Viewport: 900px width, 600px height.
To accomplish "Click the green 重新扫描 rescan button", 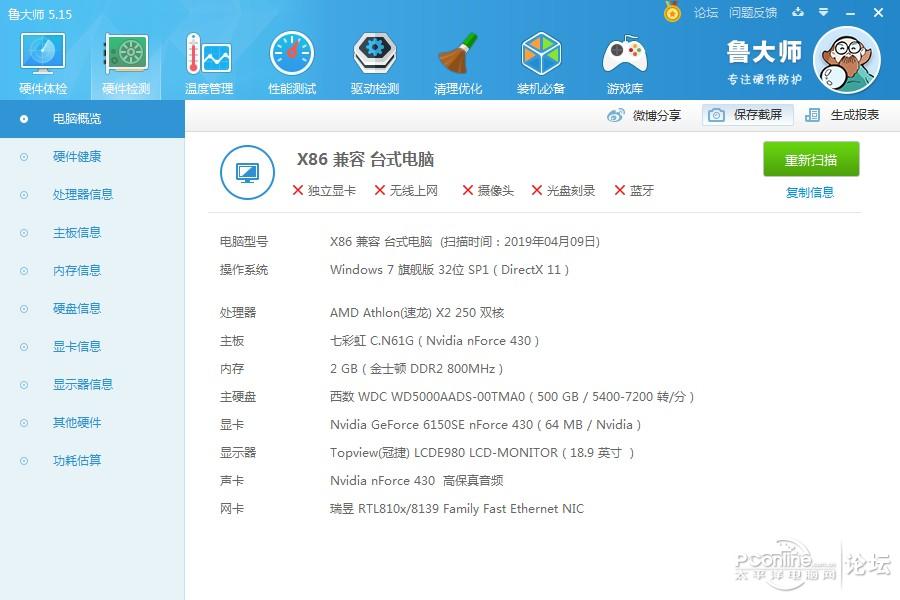I will [811, 159].
